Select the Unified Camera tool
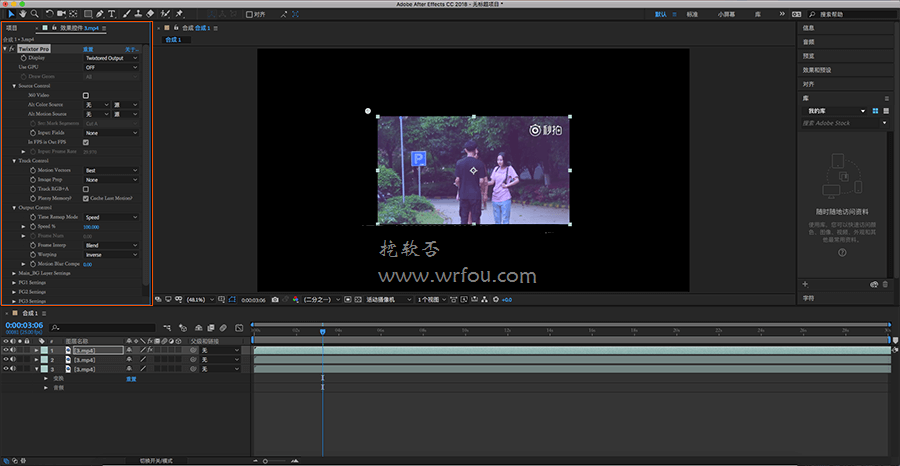 click(61, 14)
